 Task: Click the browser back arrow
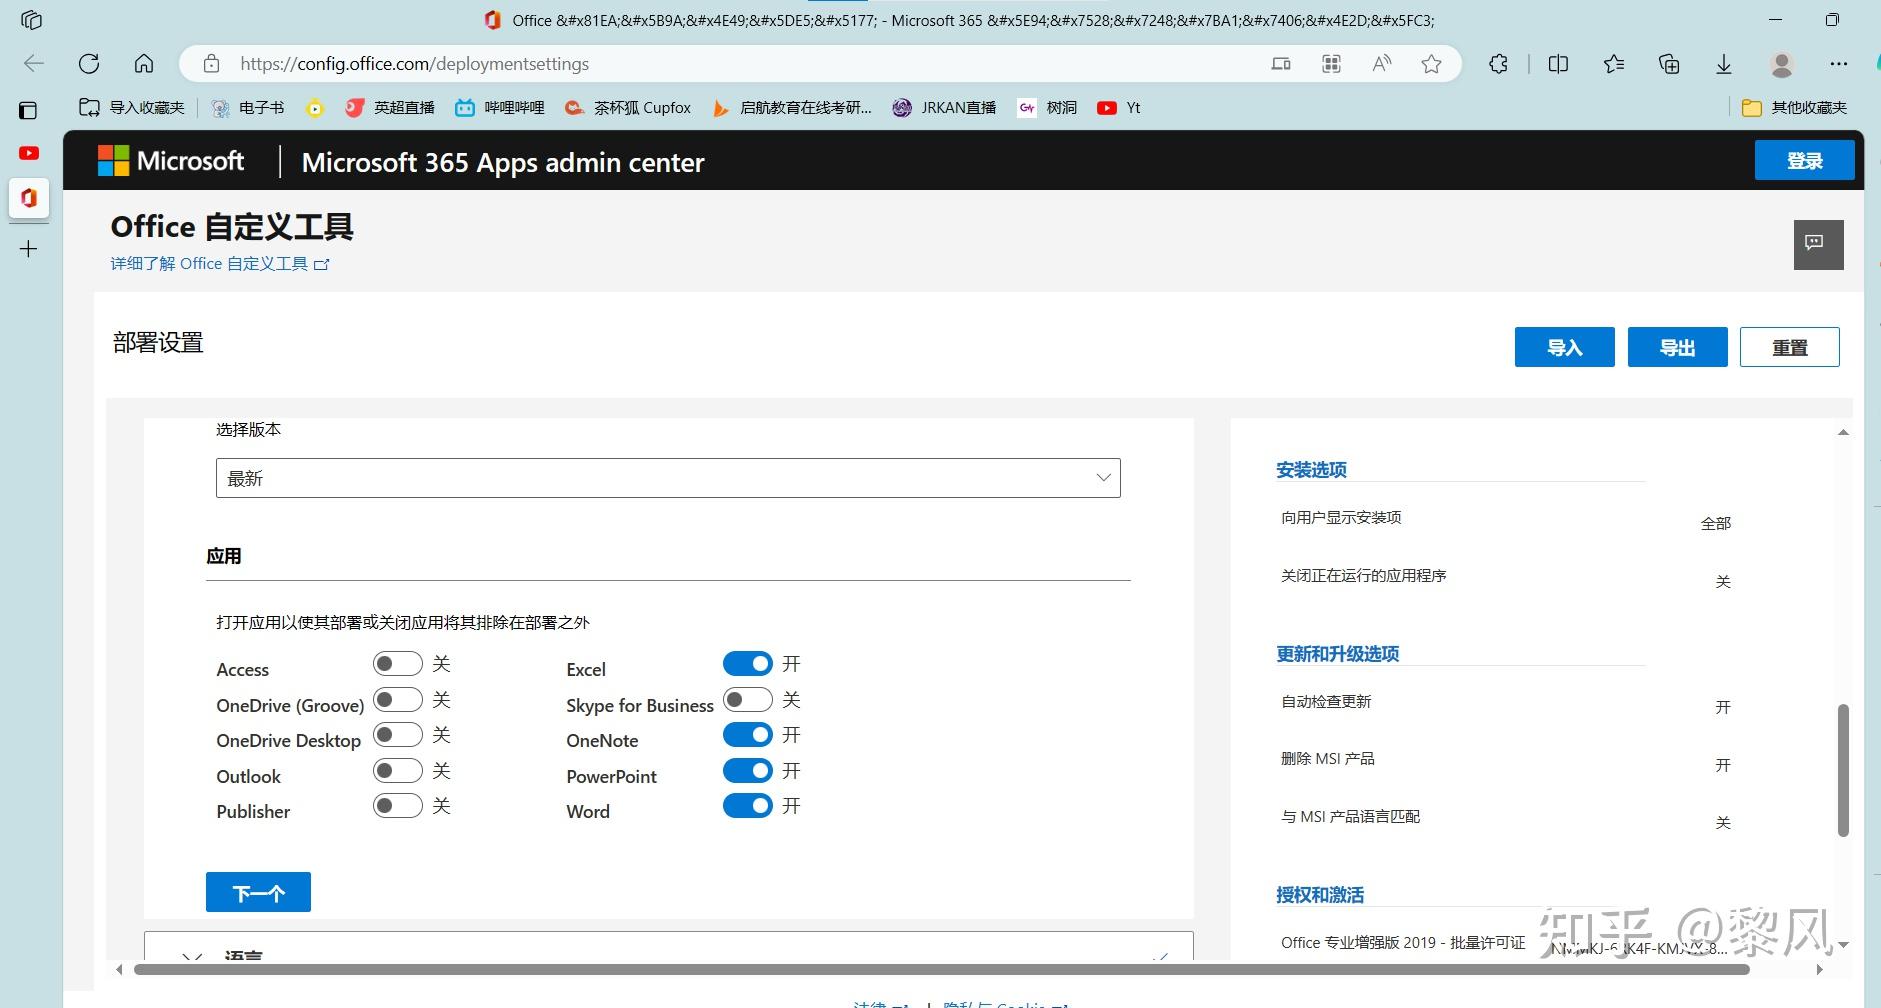(34, 64)
